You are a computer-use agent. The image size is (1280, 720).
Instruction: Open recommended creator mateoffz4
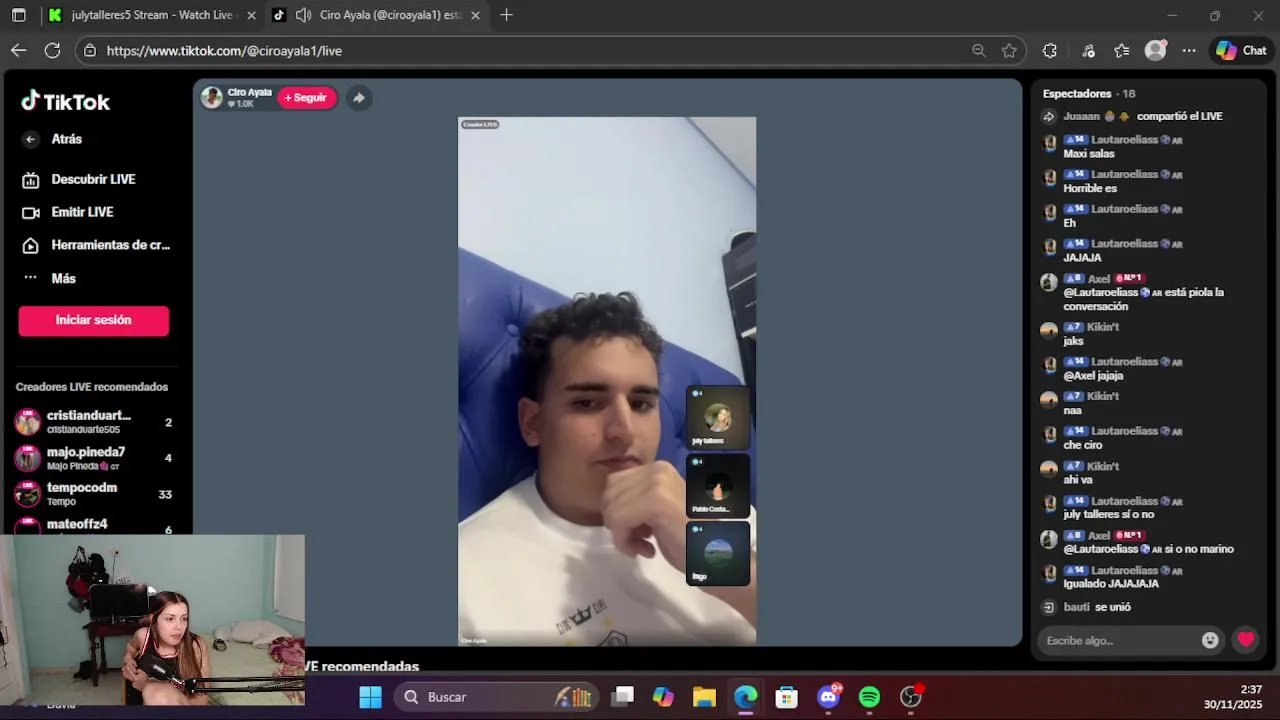93,526
